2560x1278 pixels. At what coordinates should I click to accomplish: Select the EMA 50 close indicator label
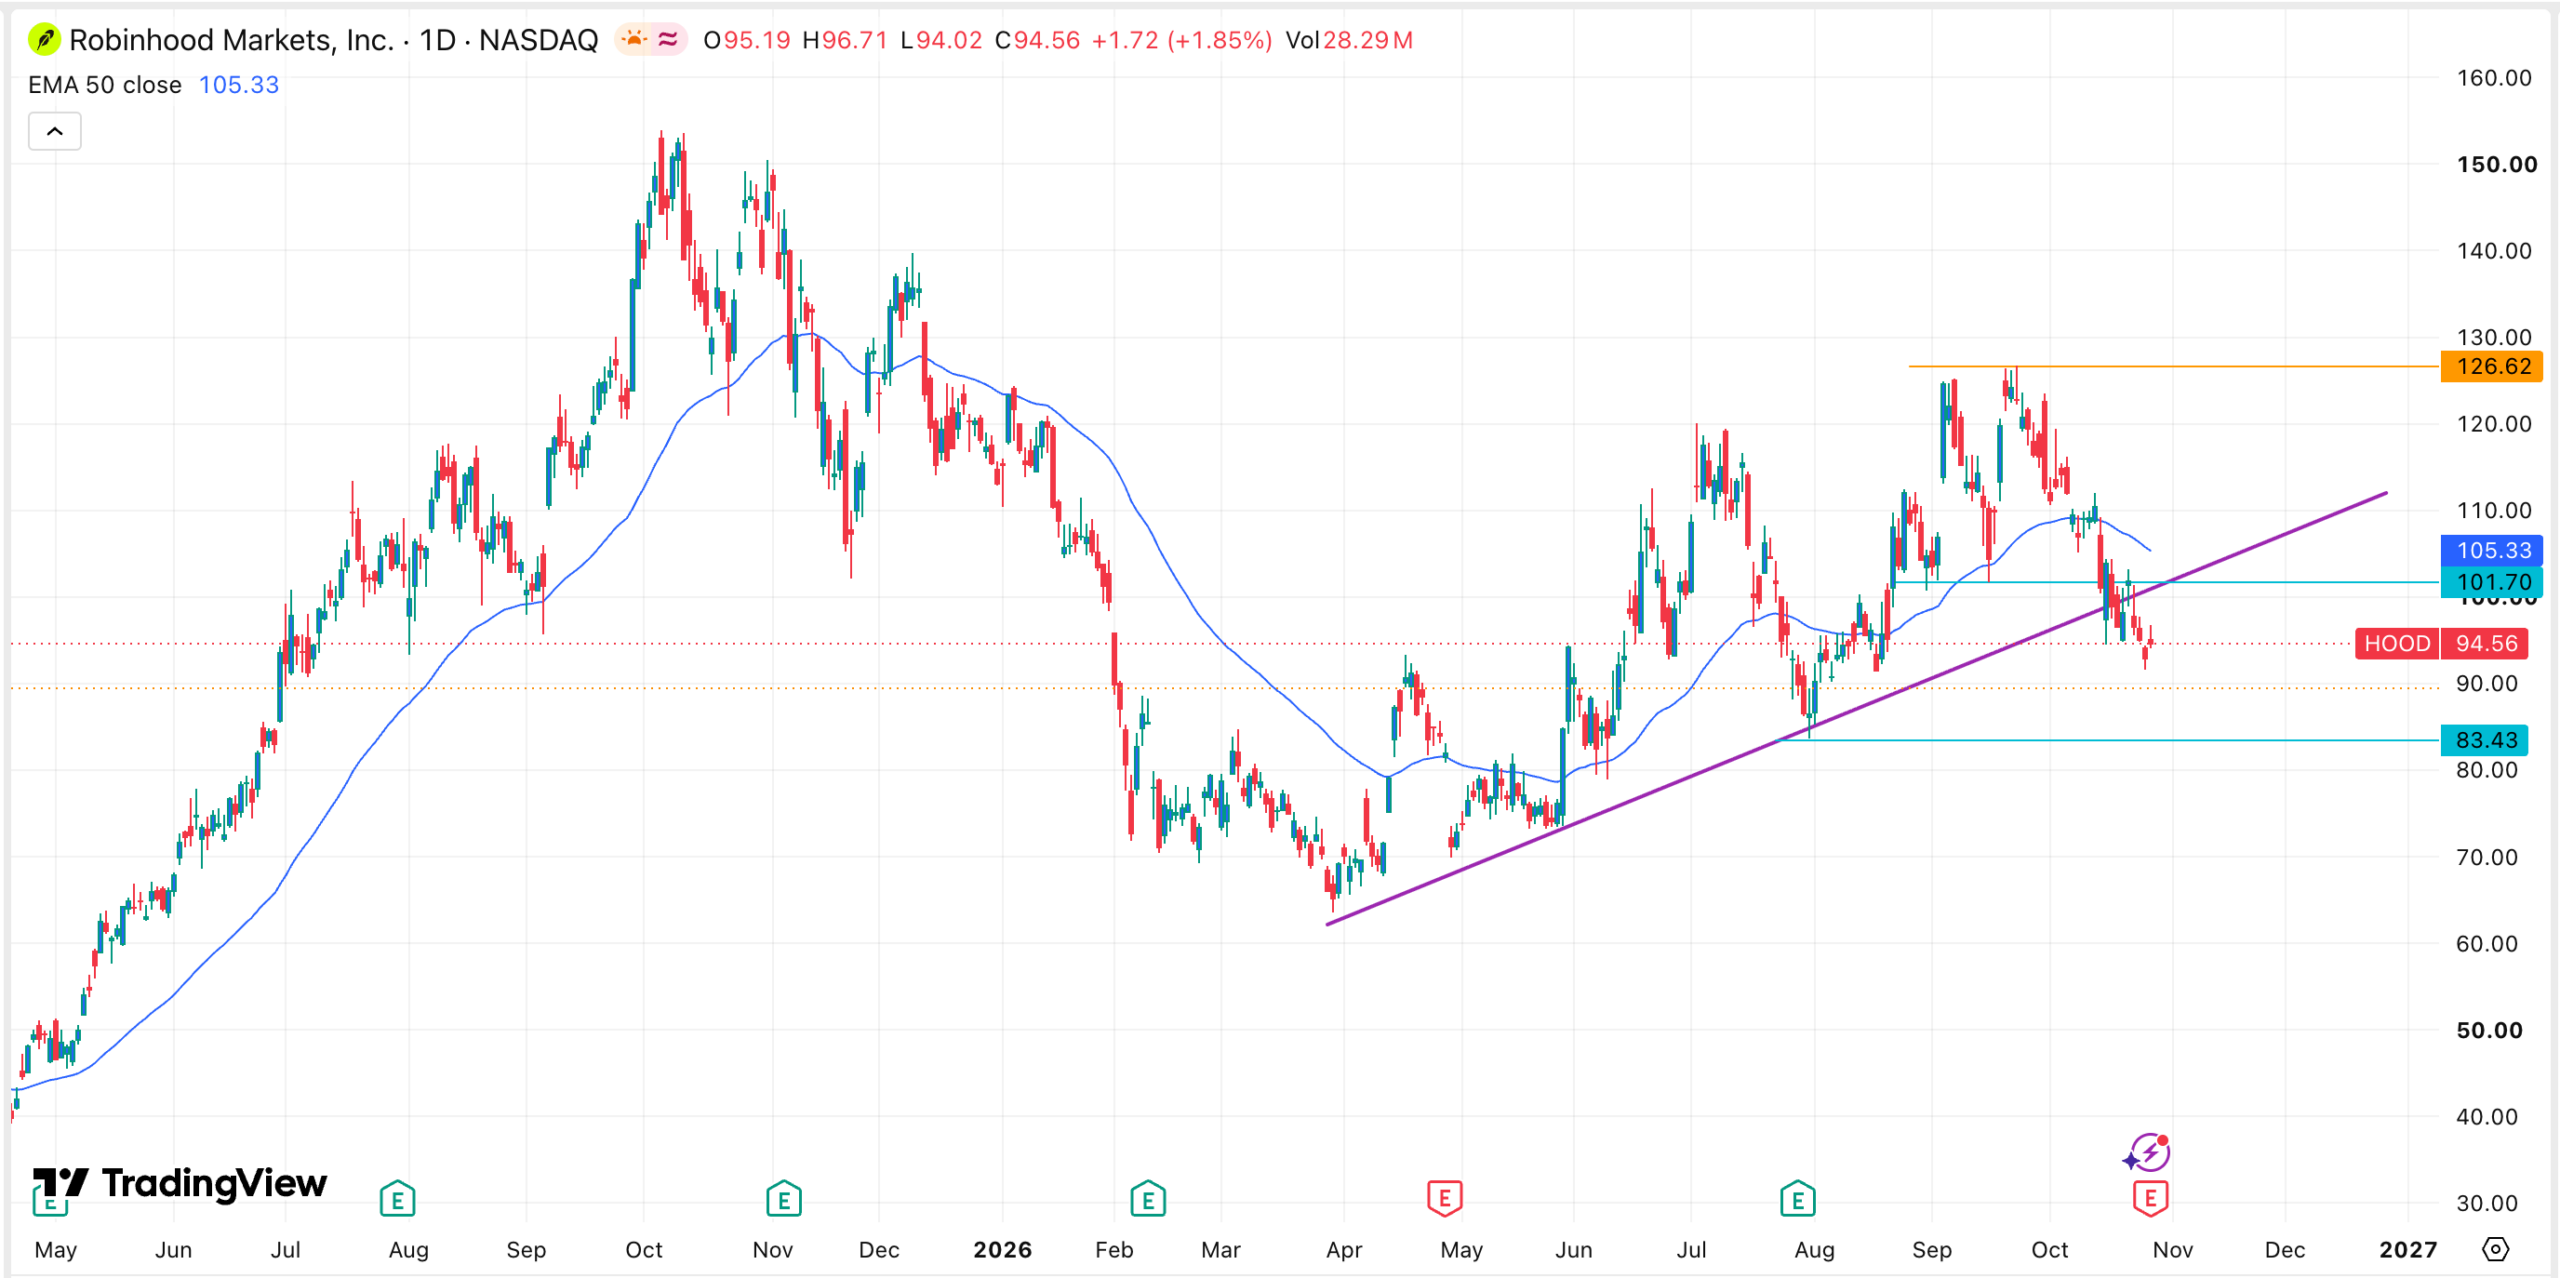(x=105, y=85)
